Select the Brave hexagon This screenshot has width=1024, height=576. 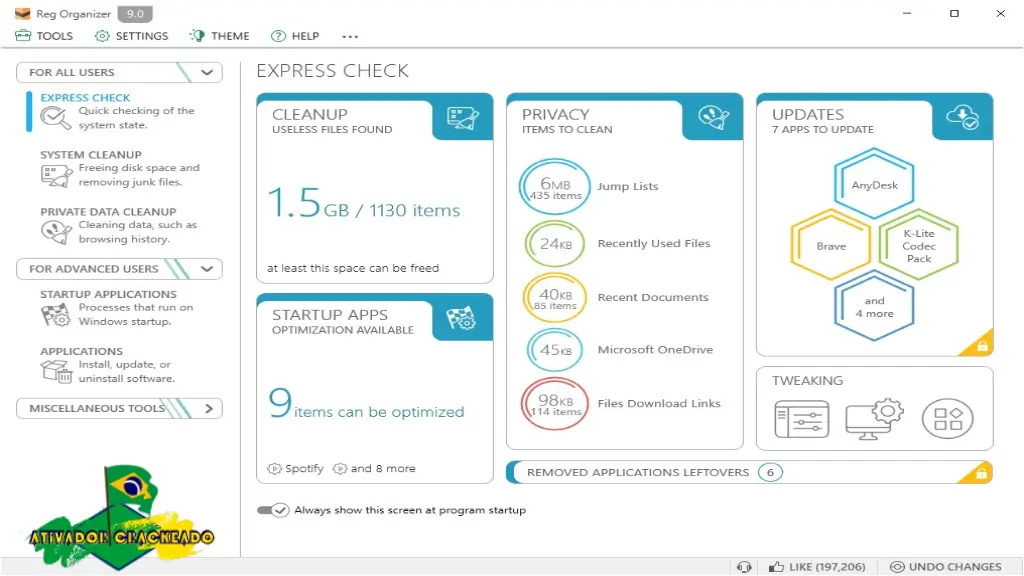[831, 246]
